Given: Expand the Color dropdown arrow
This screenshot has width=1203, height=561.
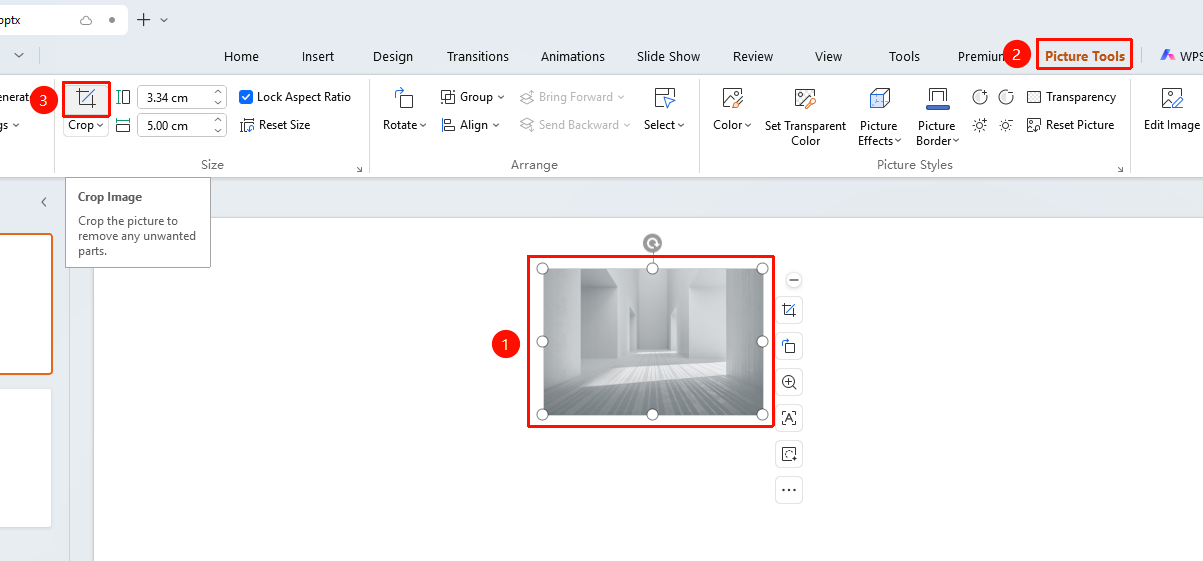Looking at the screenshot, I should tap(748, 125).
